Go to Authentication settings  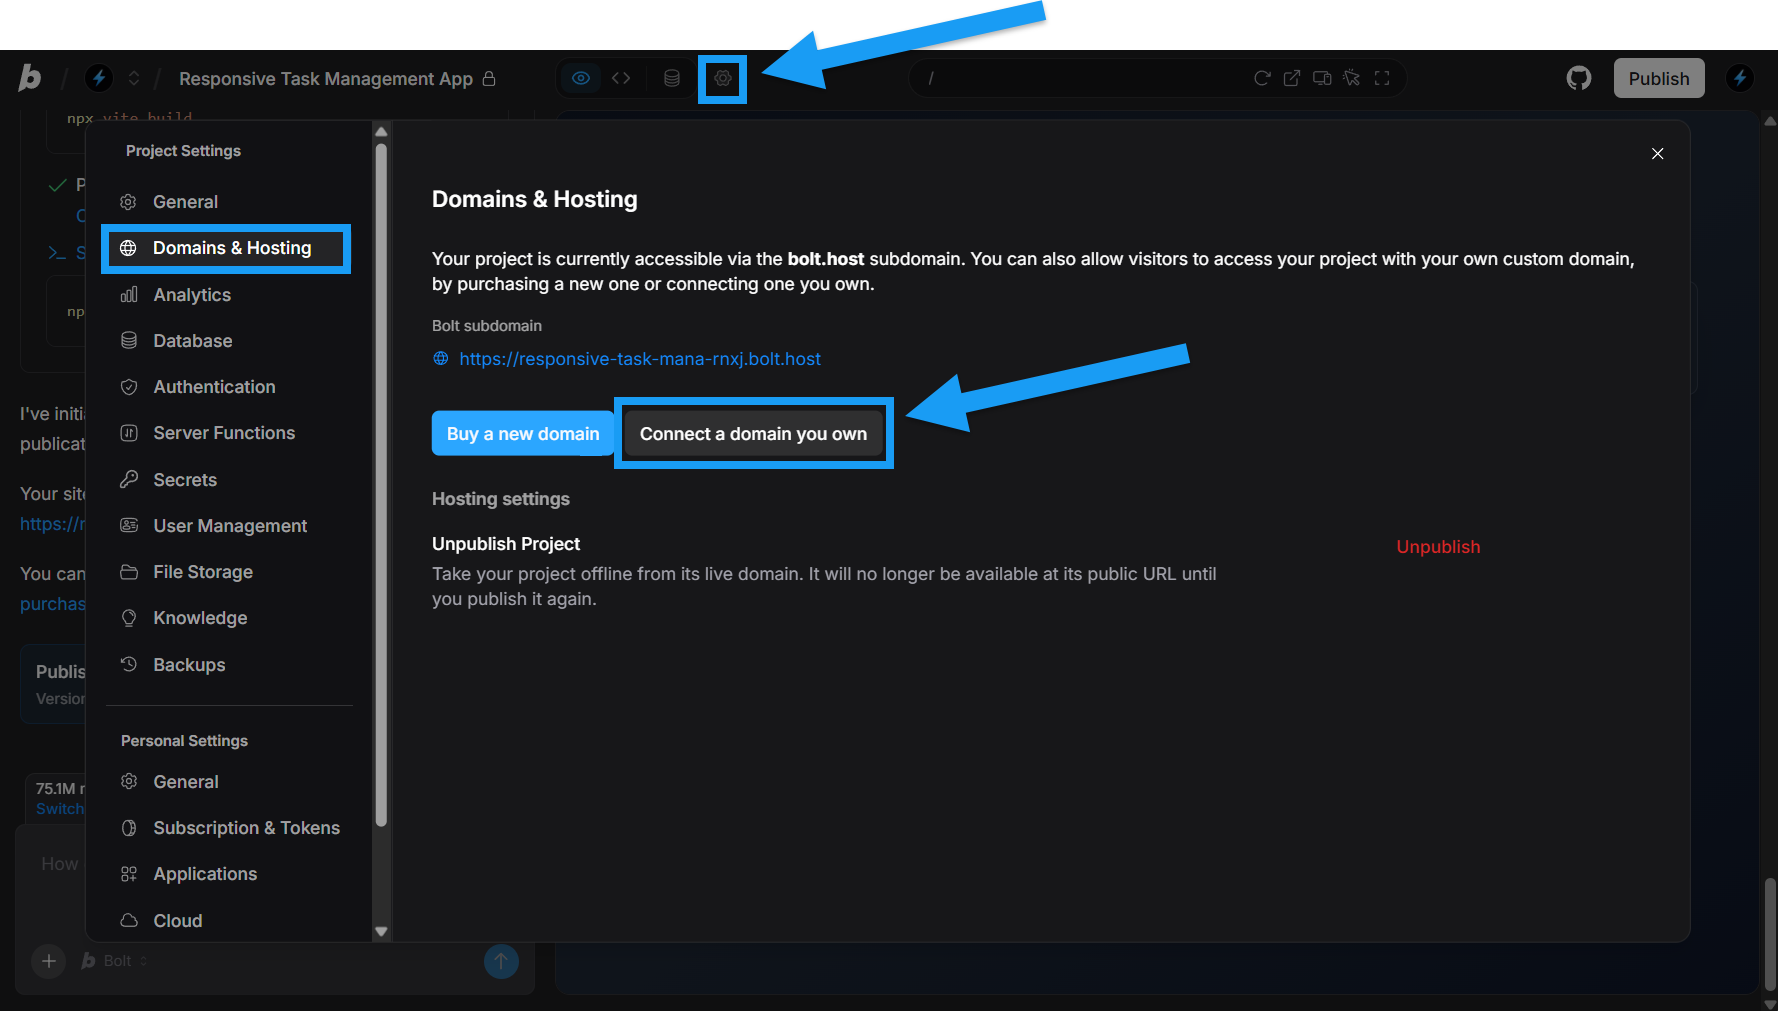coord(229,387)
